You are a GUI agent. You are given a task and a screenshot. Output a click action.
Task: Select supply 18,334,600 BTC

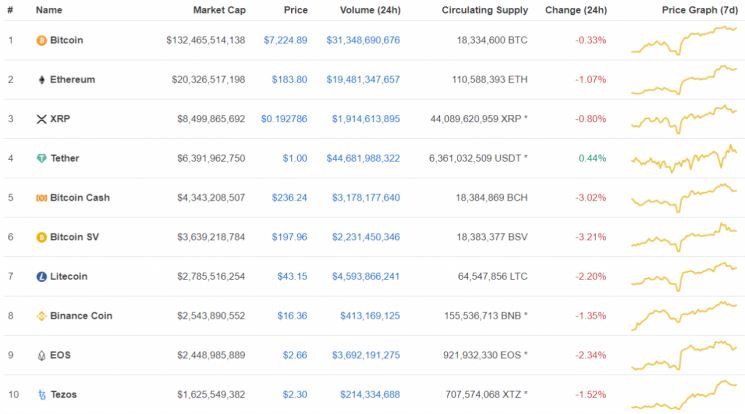tap(492, 40)
